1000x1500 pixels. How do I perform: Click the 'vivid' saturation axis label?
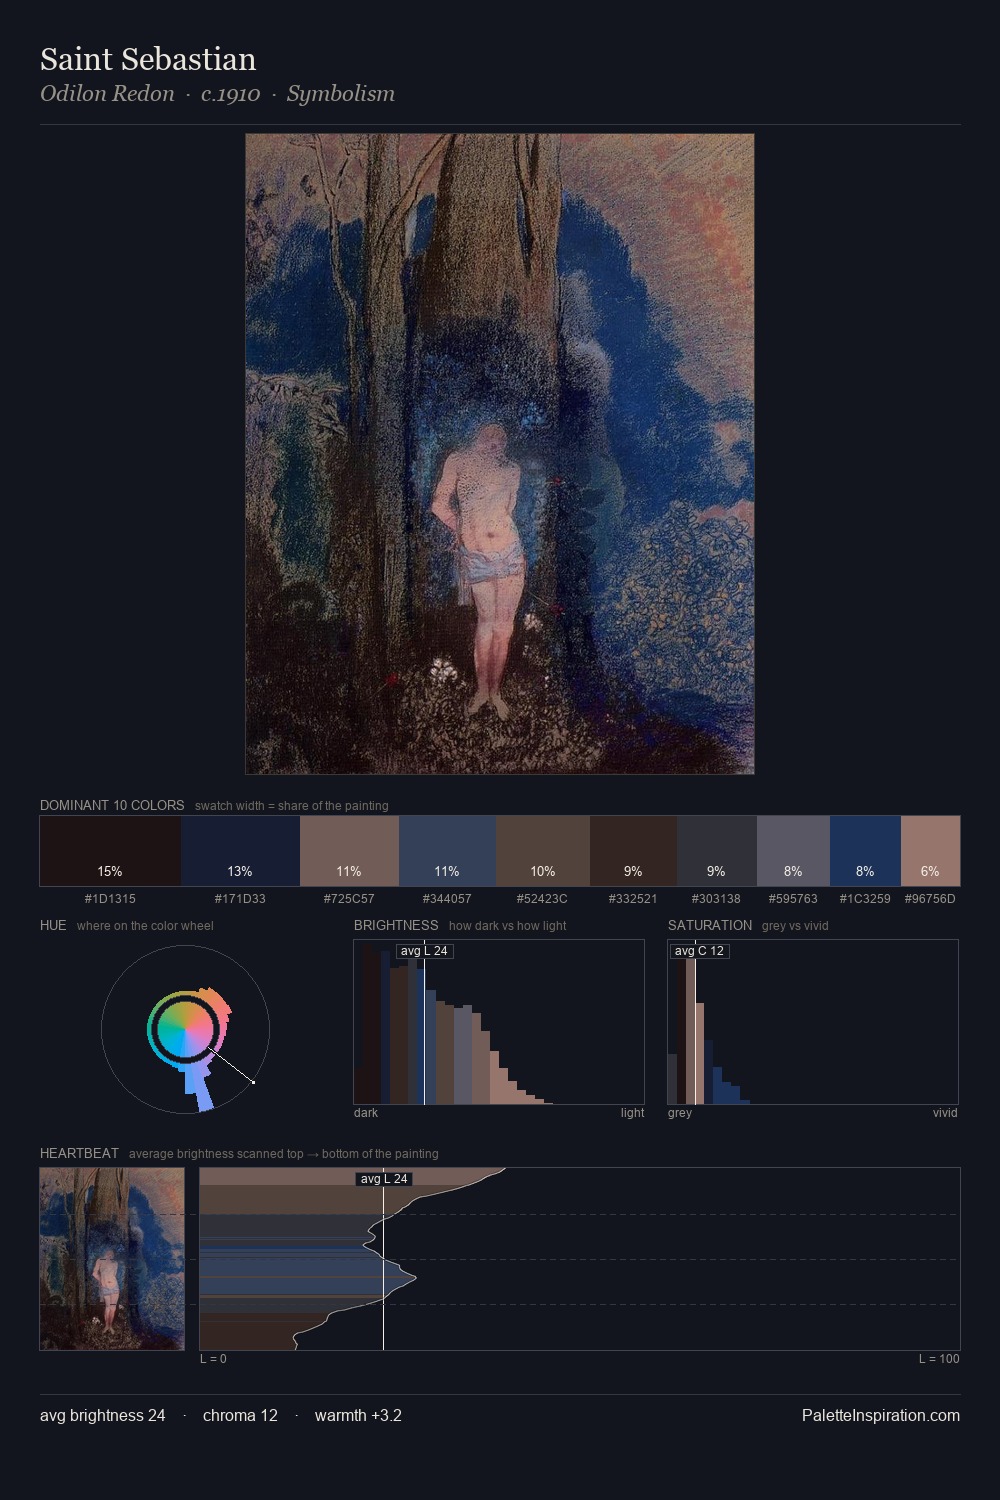click(945, 1112)
